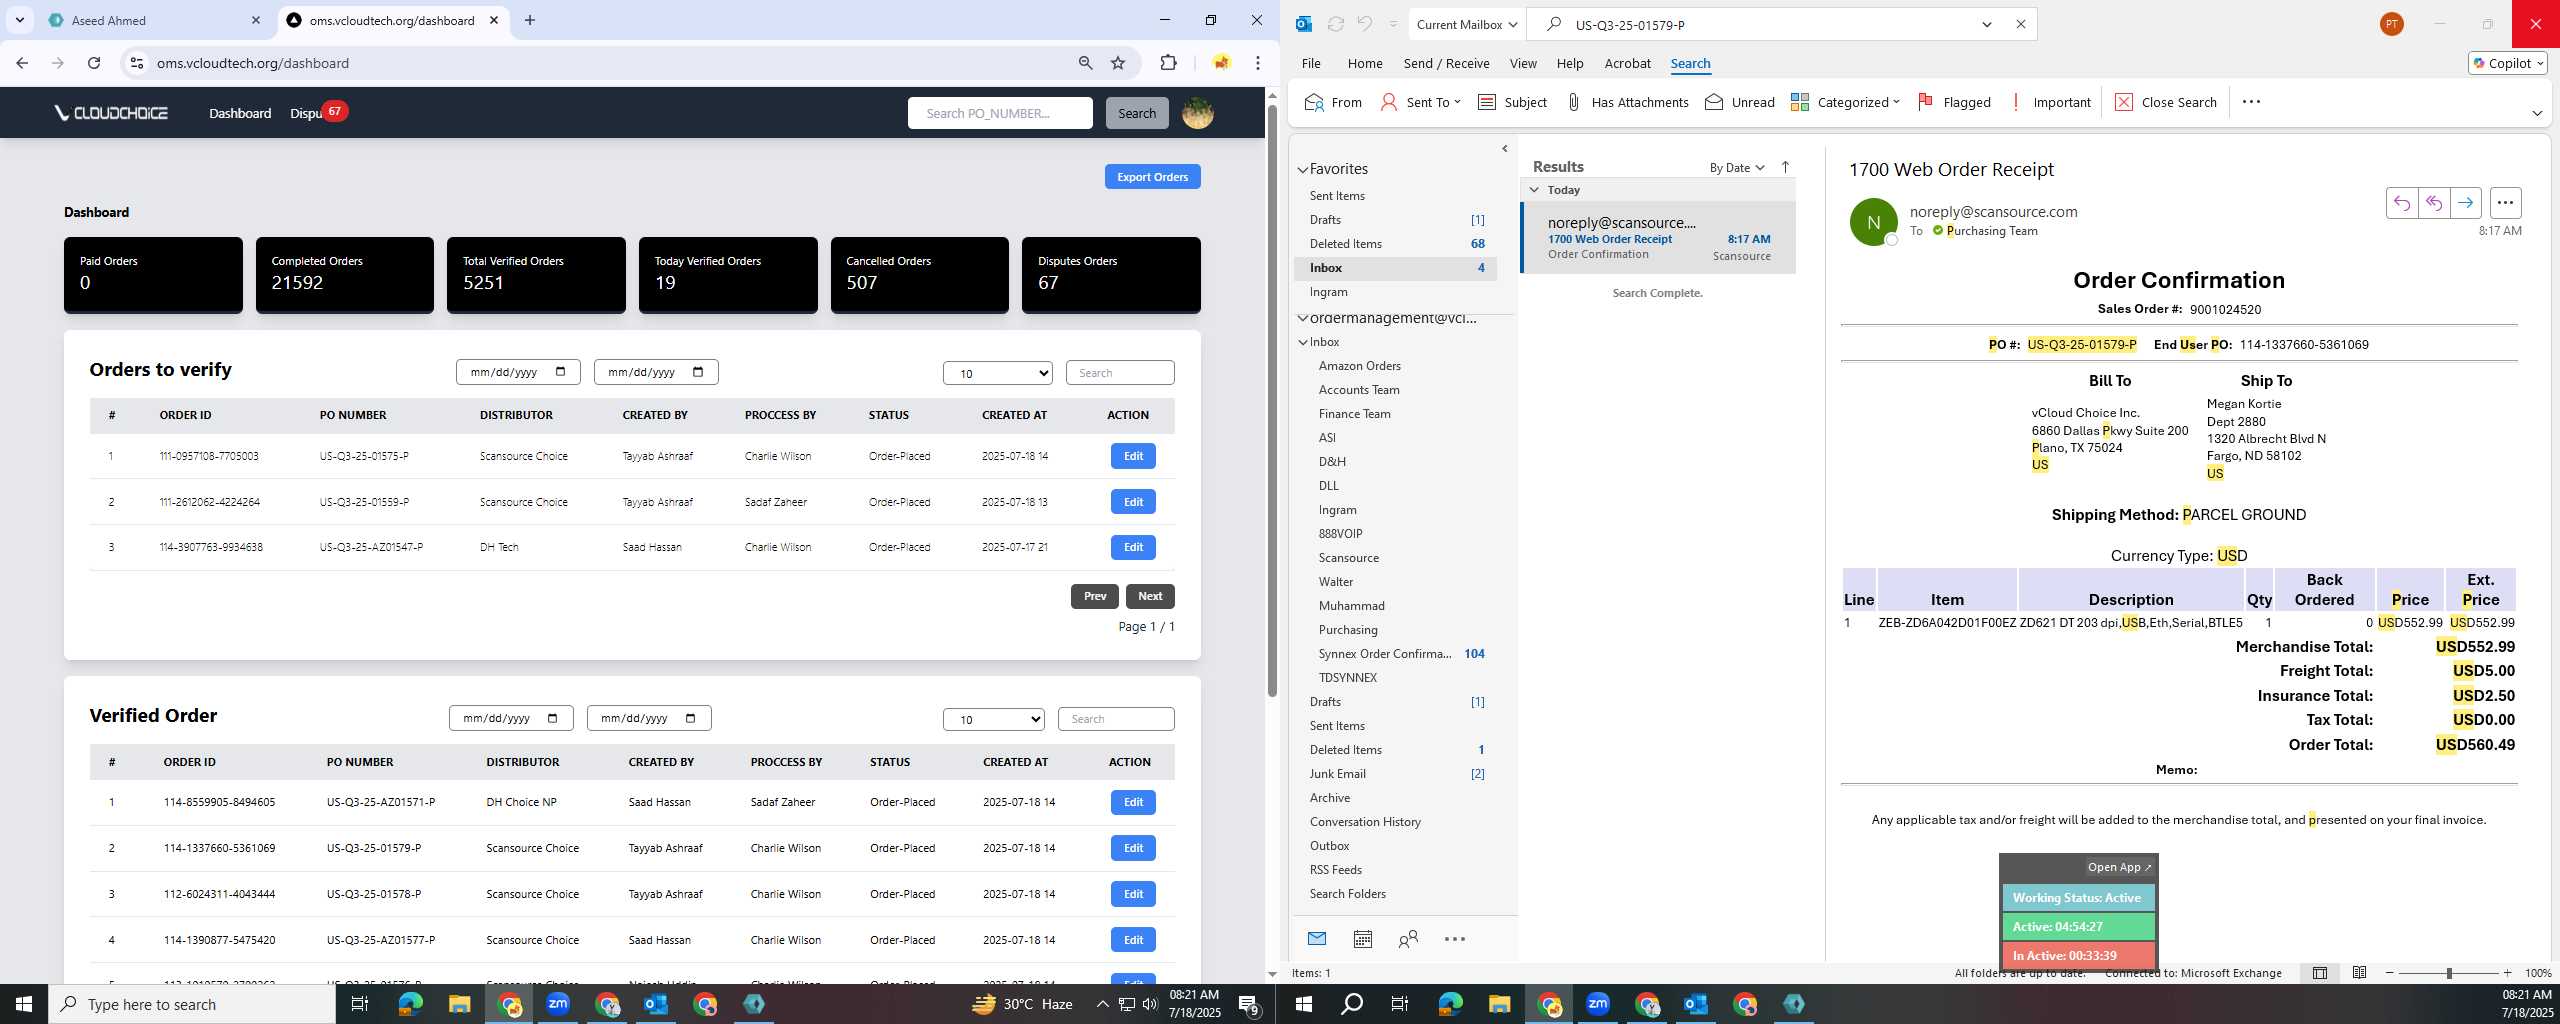Click the Search PO_NUMBER input field
The image size is (2560, 1024).
1000,113
